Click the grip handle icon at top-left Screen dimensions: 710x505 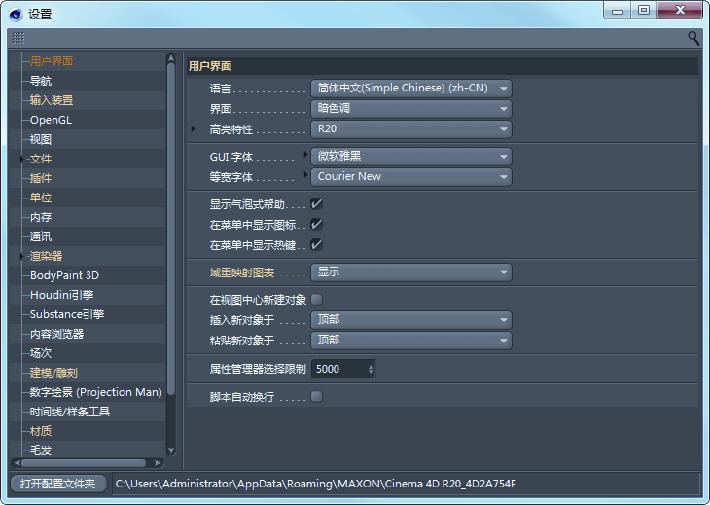pyautogui.click(x=18, y=38)
